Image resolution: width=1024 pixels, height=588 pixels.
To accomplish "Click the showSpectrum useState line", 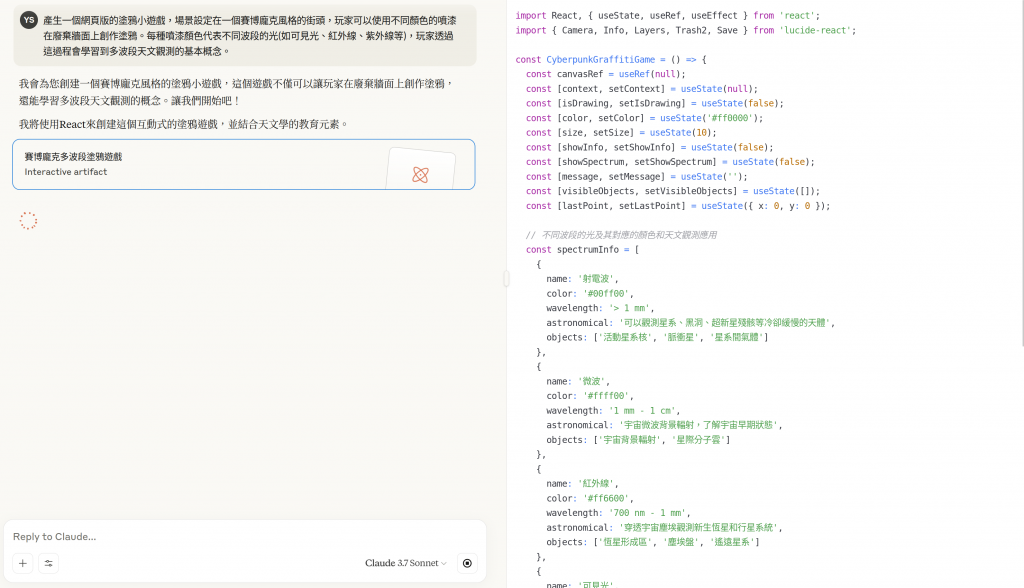I will click(670, 161).
